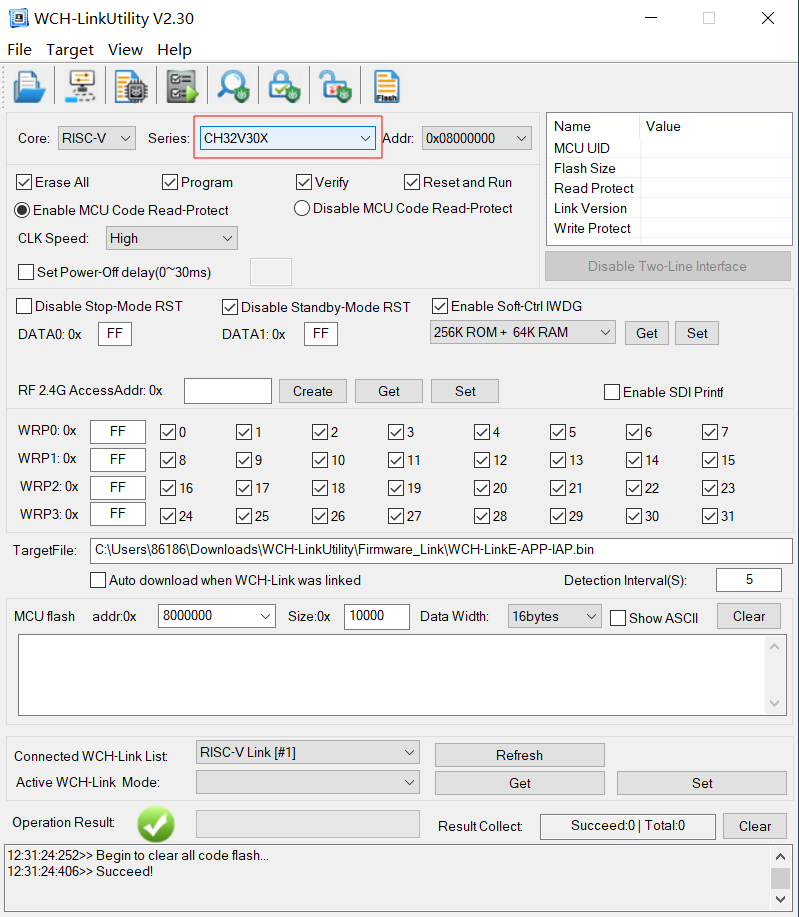Image resolution: width=799 pixels, height=917 pixels.
Task: Click the WRP0 hex input field
Action: (118, 432)
